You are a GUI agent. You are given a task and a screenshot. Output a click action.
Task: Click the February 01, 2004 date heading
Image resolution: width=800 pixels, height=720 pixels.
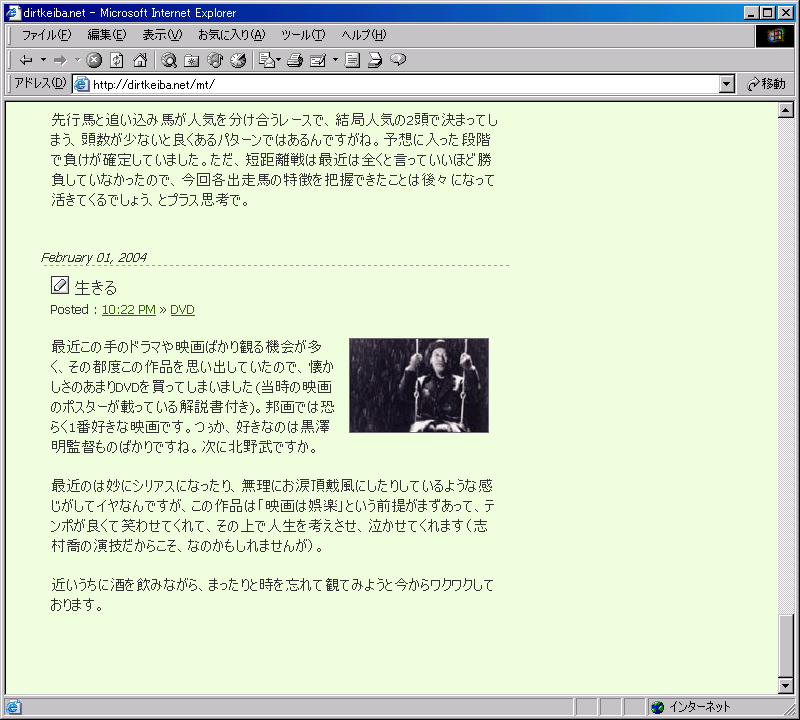pyautogui.click(x=94, y=257)
